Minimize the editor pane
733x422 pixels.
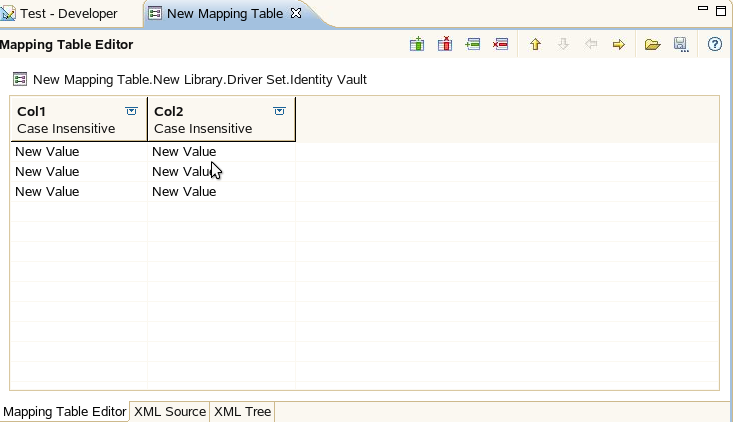click(703, 8)
